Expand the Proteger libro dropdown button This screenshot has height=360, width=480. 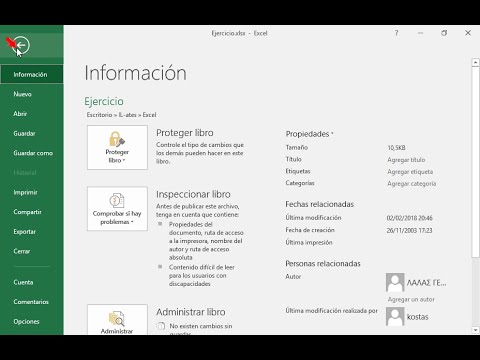pyautogui.click(x=117, y=147)
